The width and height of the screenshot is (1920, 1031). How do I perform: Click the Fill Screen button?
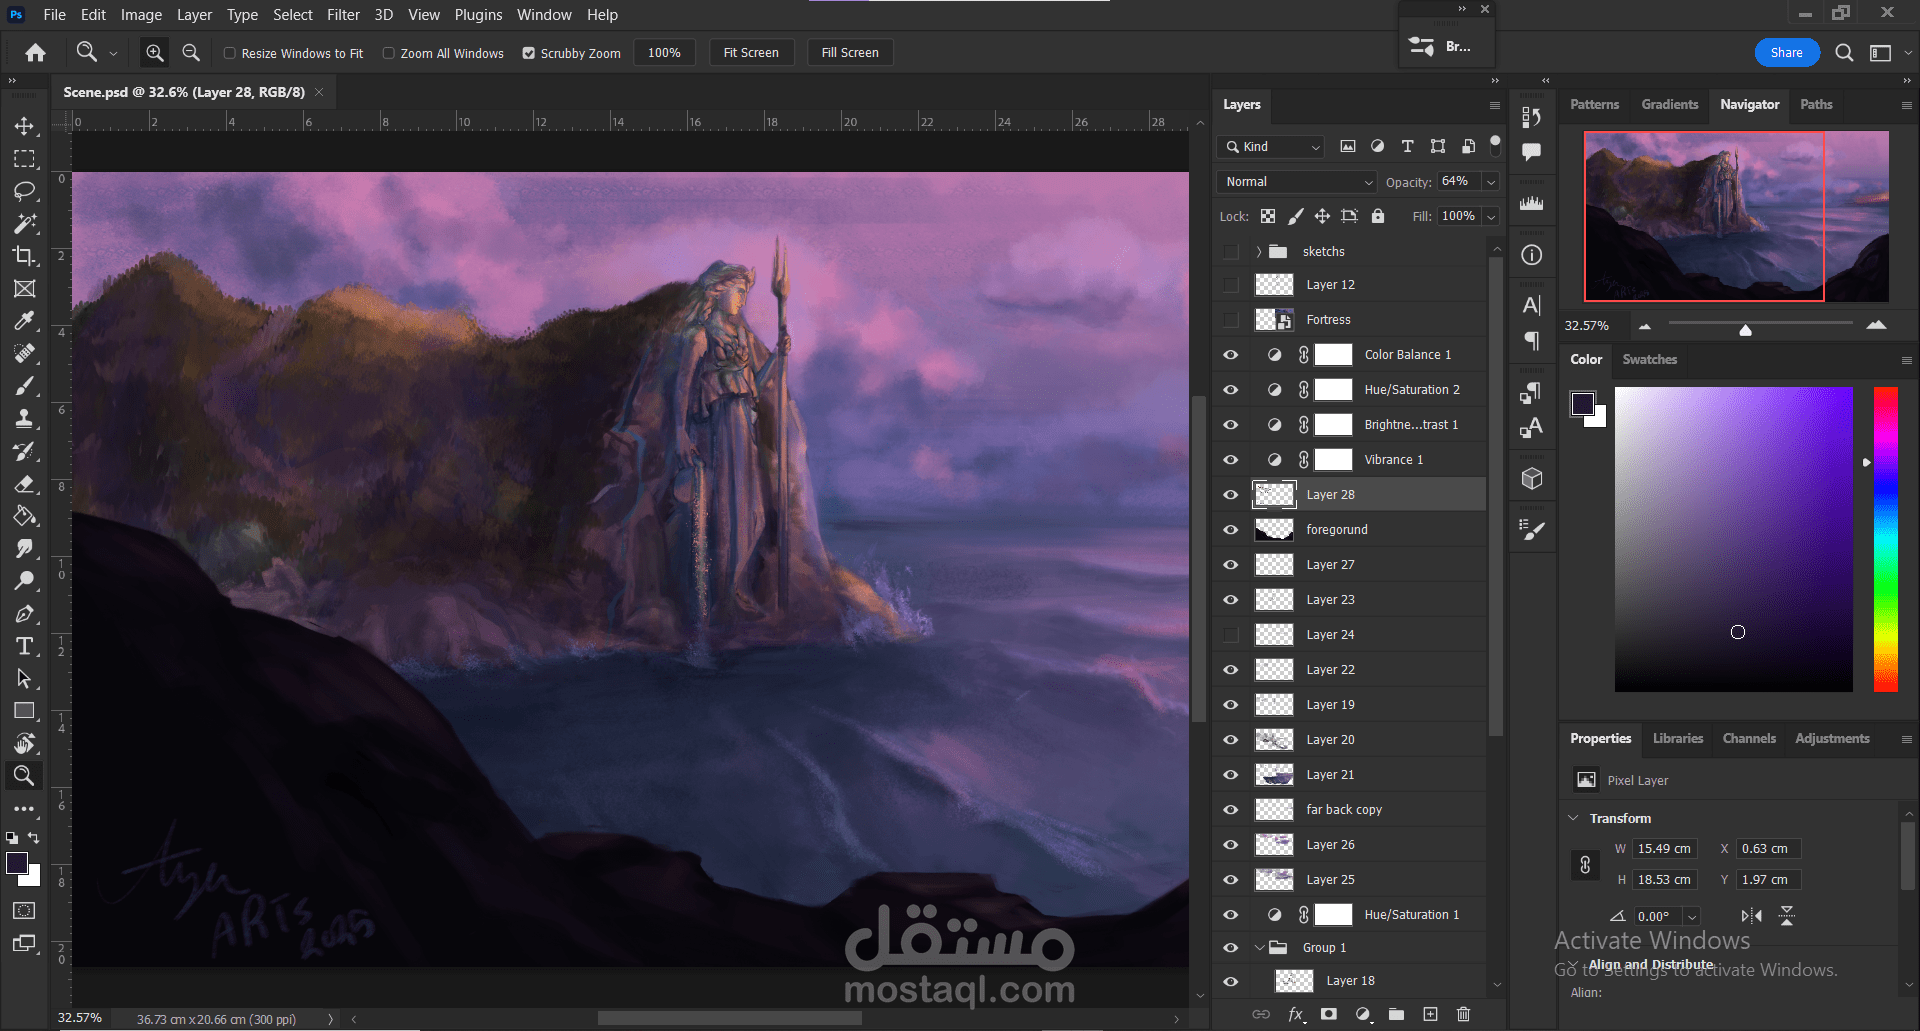click(850, 53)
